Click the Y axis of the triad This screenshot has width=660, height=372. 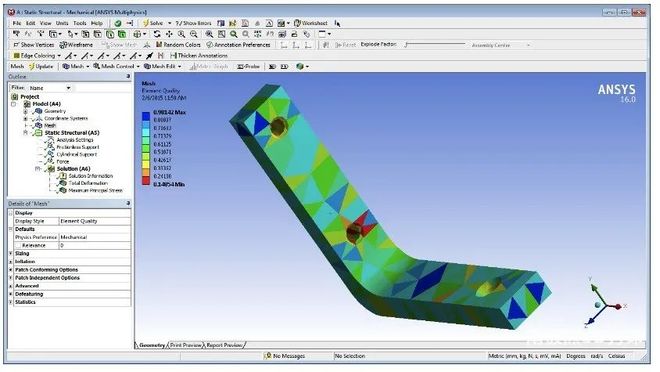point(593,288)
